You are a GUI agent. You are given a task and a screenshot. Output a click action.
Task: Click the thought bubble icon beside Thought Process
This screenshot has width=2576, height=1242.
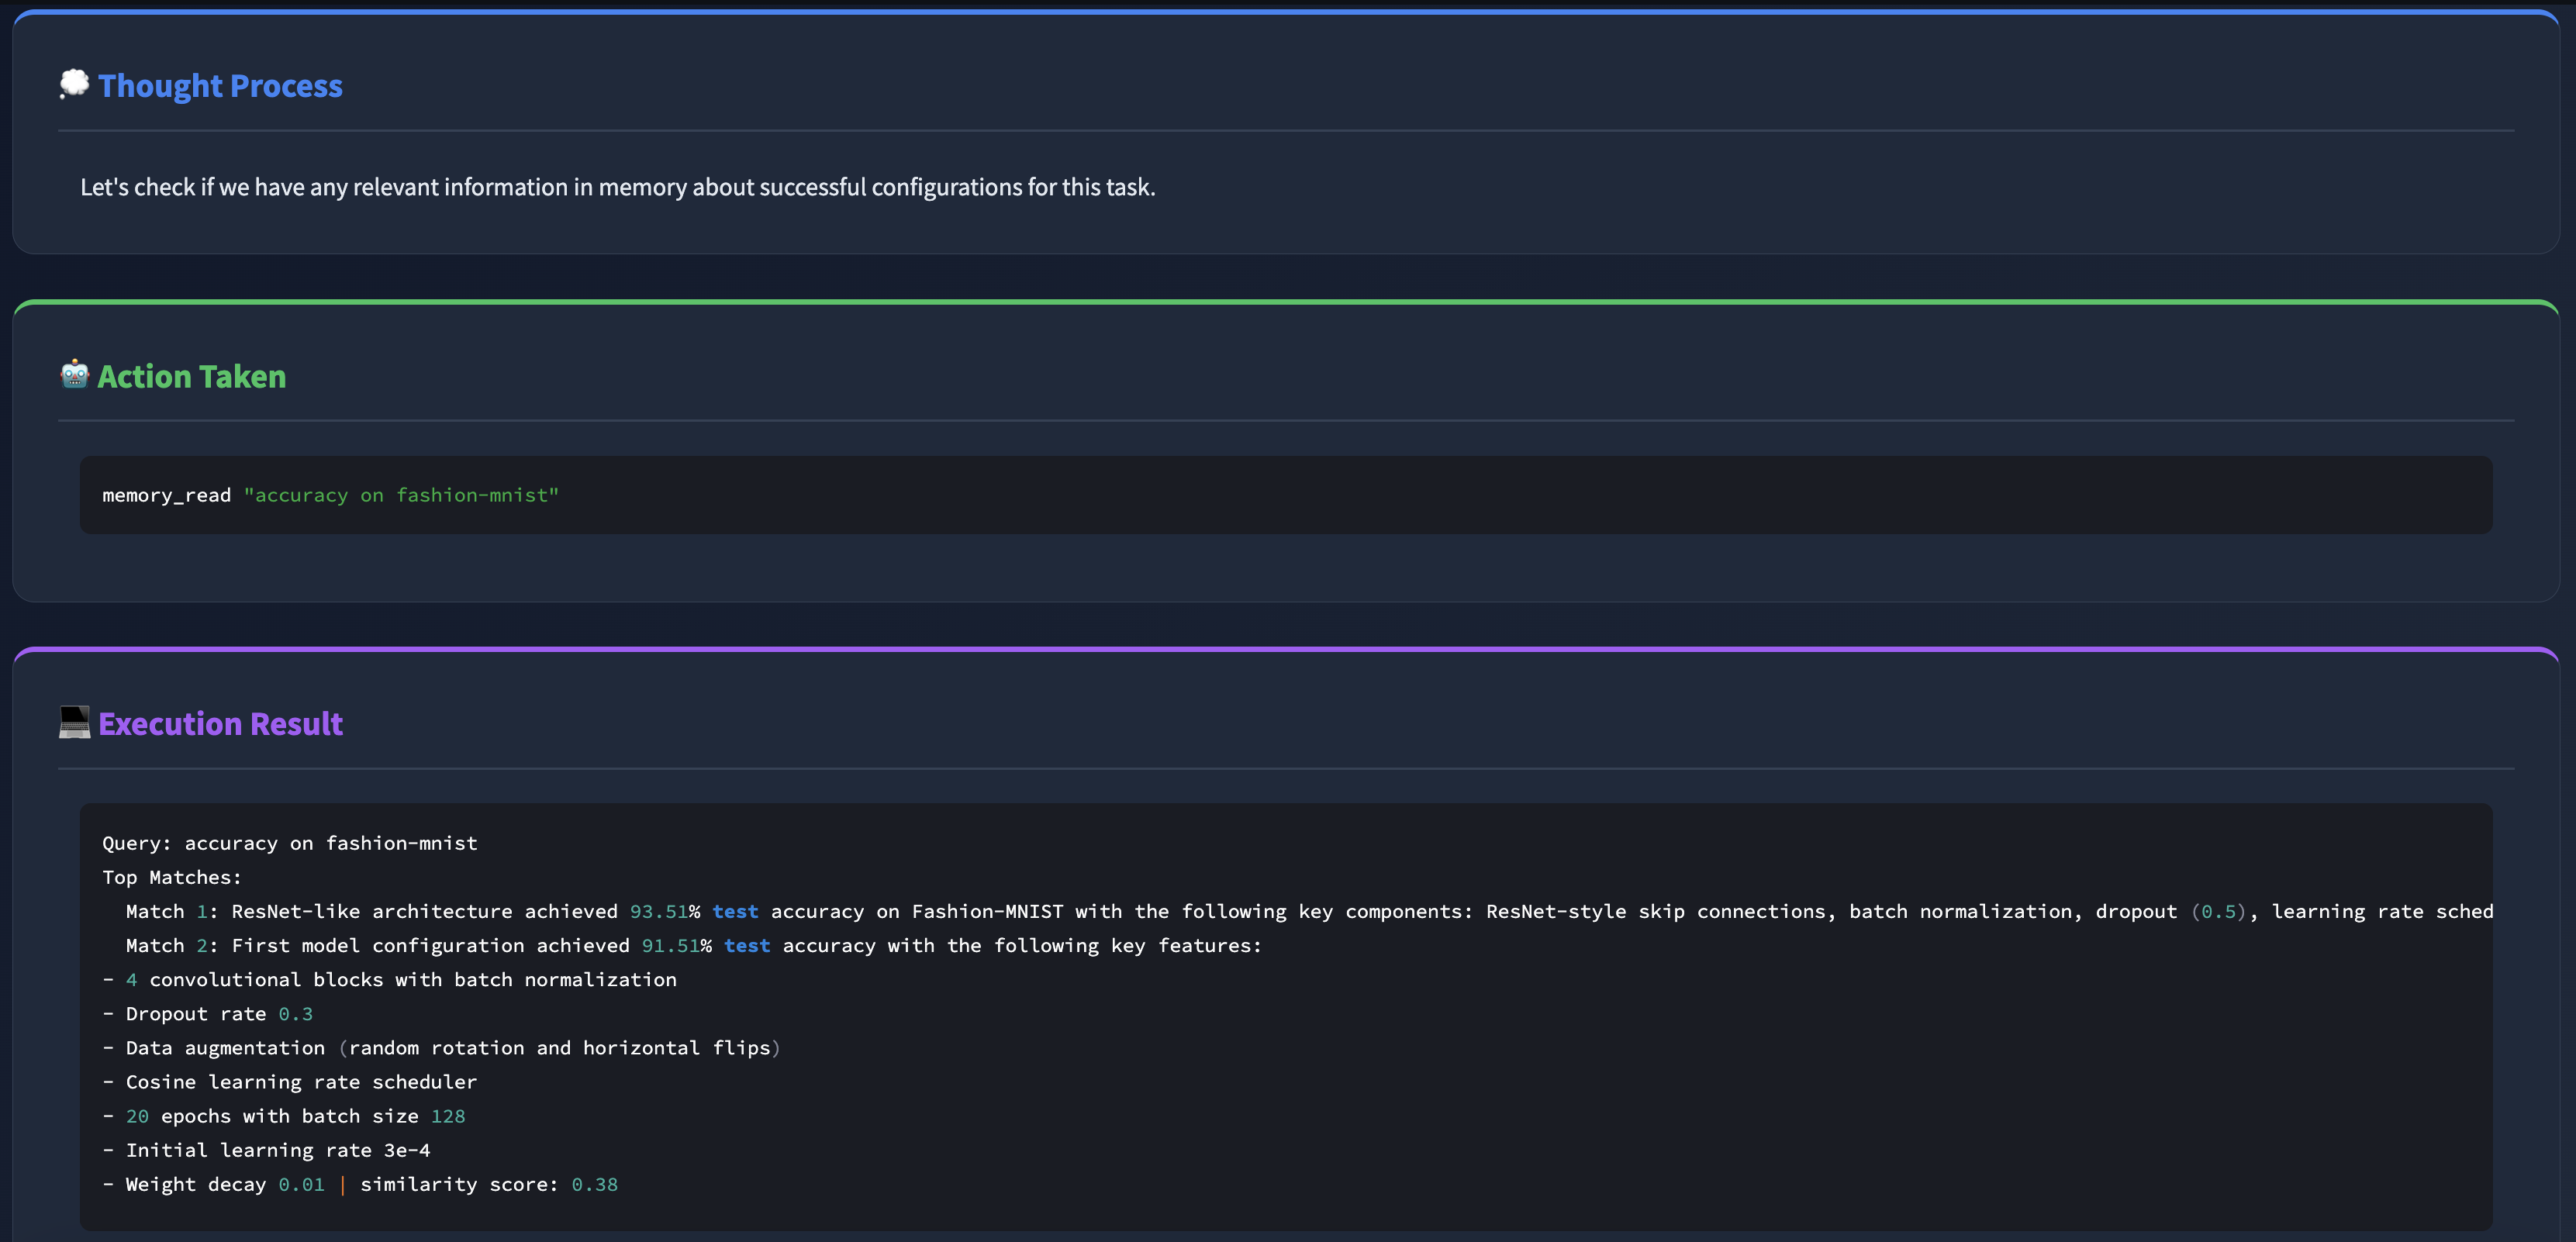tap(74, 84)
